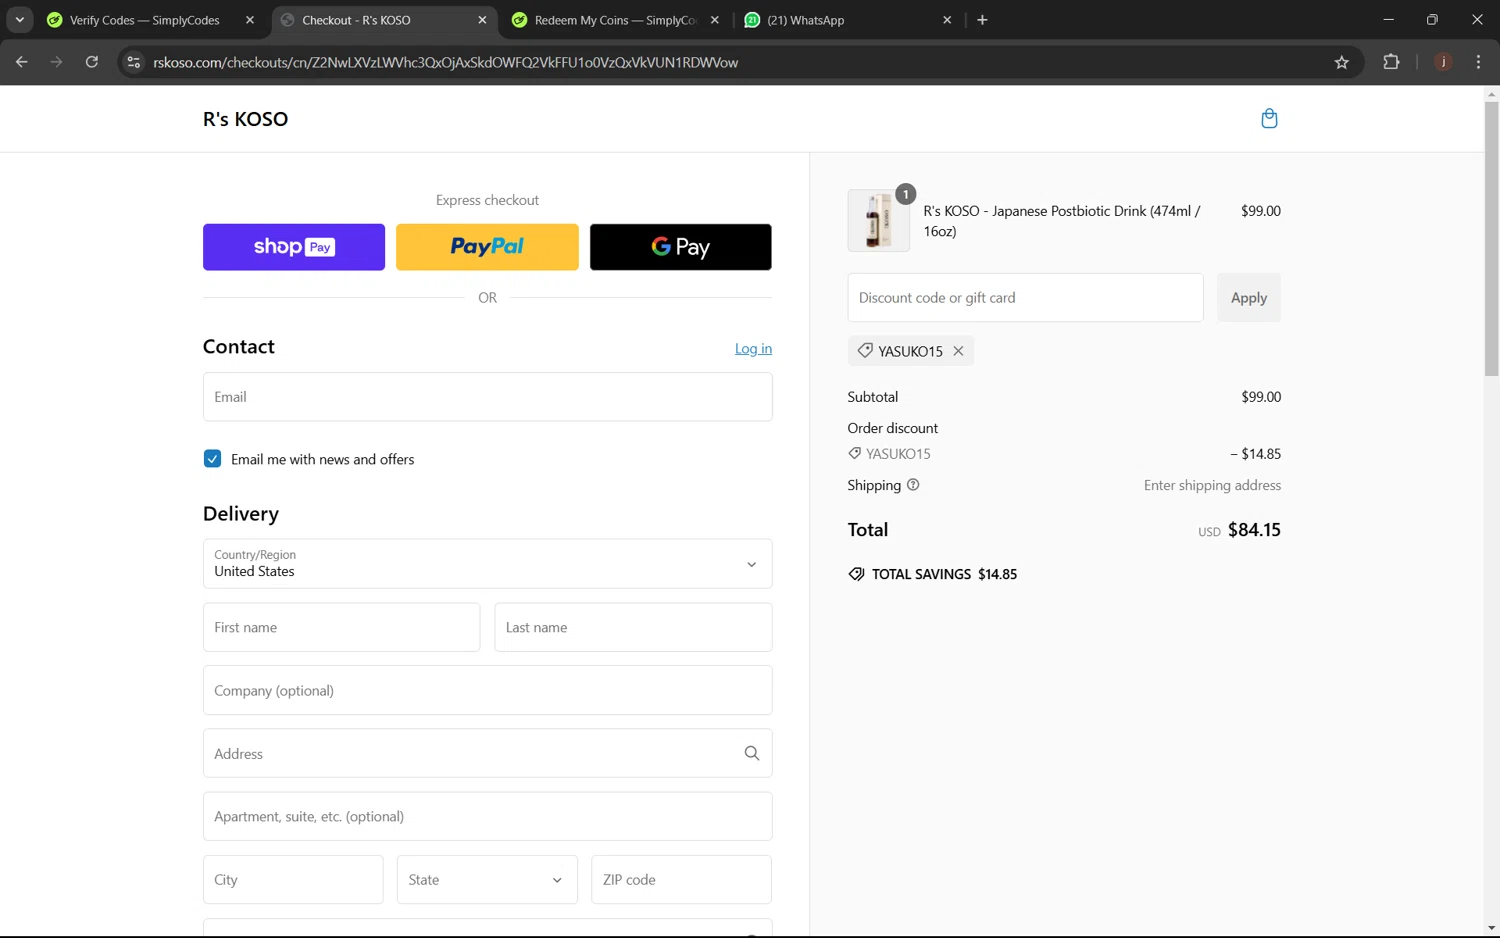Click the City field
1500x938 pixels.
[x=293, y=880]
